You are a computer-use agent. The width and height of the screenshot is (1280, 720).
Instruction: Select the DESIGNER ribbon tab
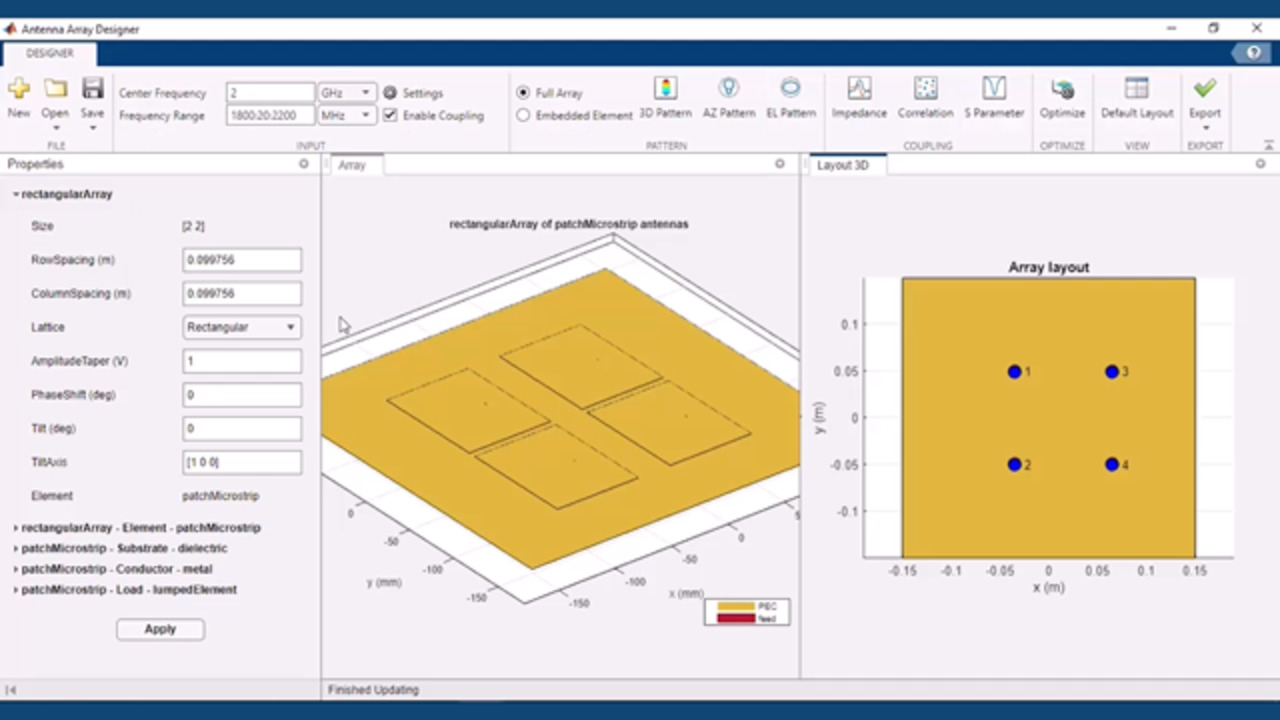[x=49, y=53]
